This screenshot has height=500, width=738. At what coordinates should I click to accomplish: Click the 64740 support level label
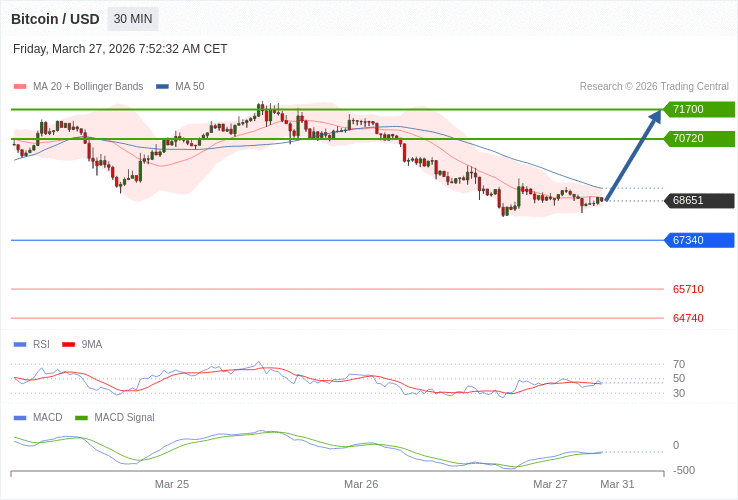(688, 318)
